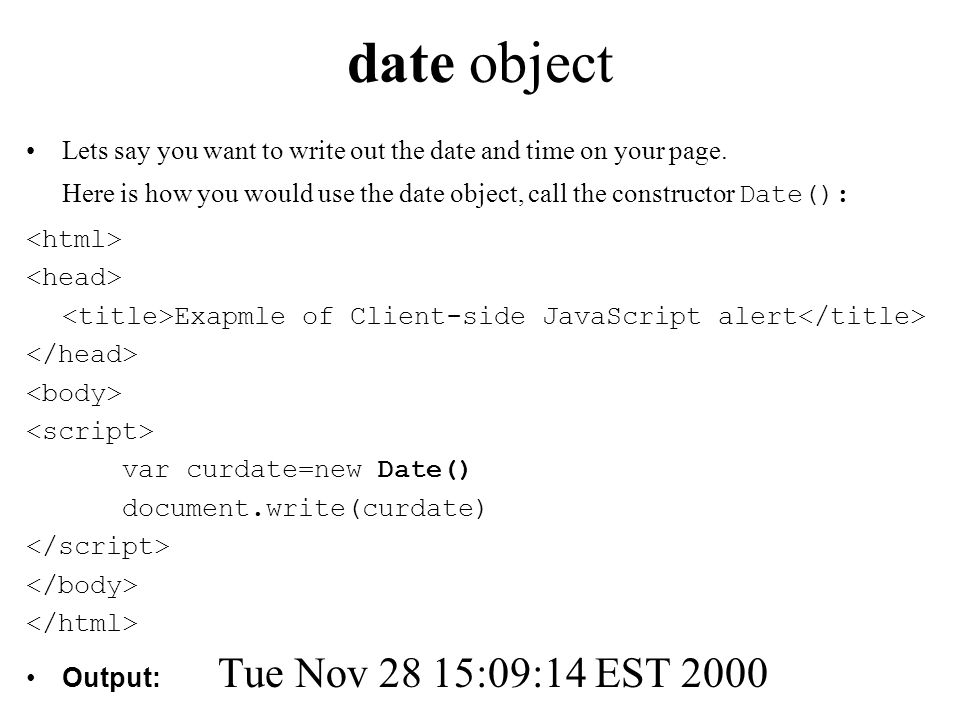
Task: Click the opening <head> tag line
Action: pos(74,277)
